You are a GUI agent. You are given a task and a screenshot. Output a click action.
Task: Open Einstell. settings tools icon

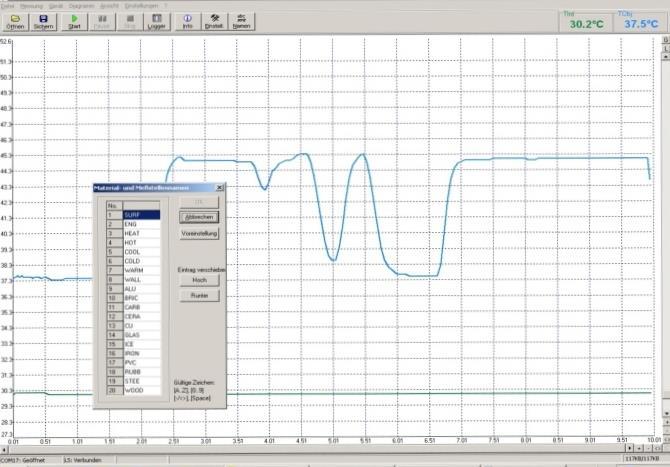point(214,21)
